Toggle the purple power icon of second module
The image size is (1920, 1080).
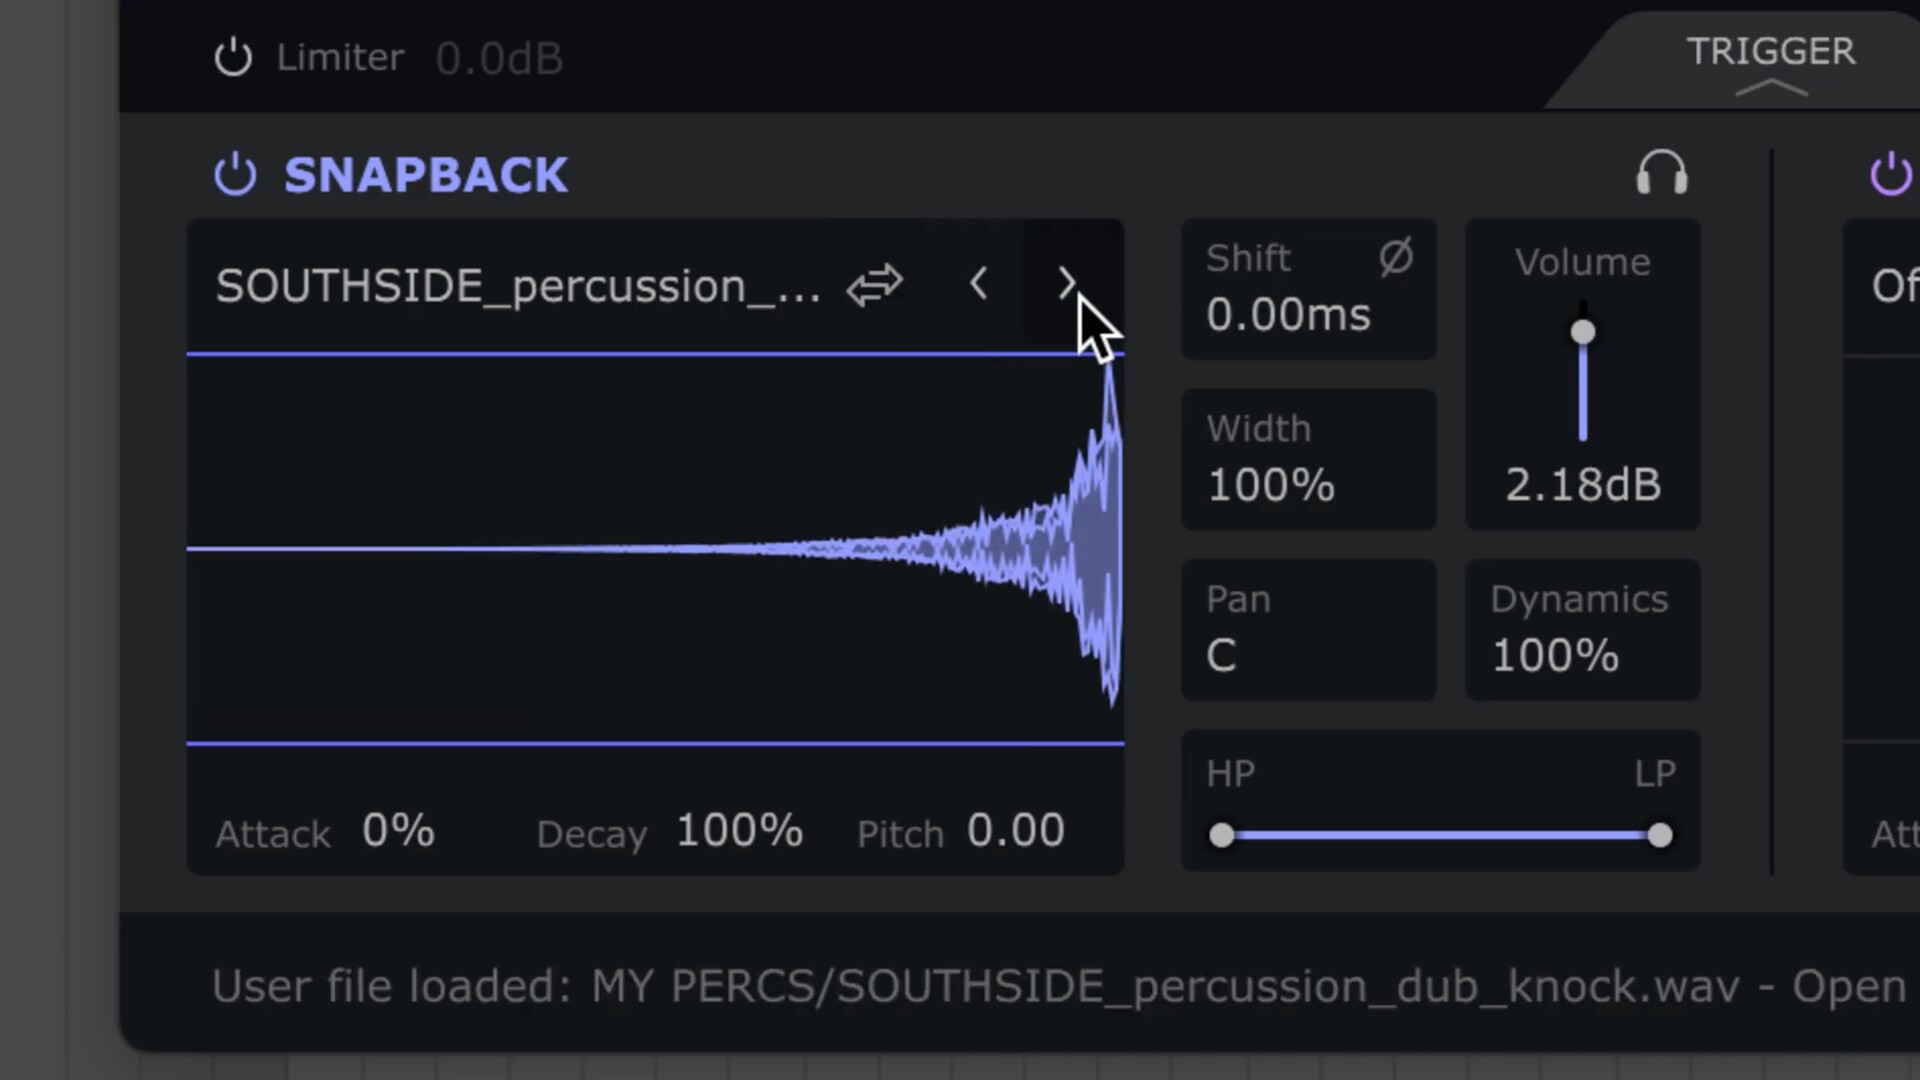tap(1890, 175)
